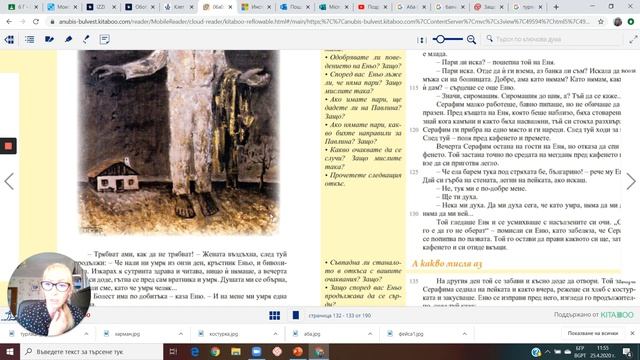Click 'Показване на всички' downloads button

[593, 333]
